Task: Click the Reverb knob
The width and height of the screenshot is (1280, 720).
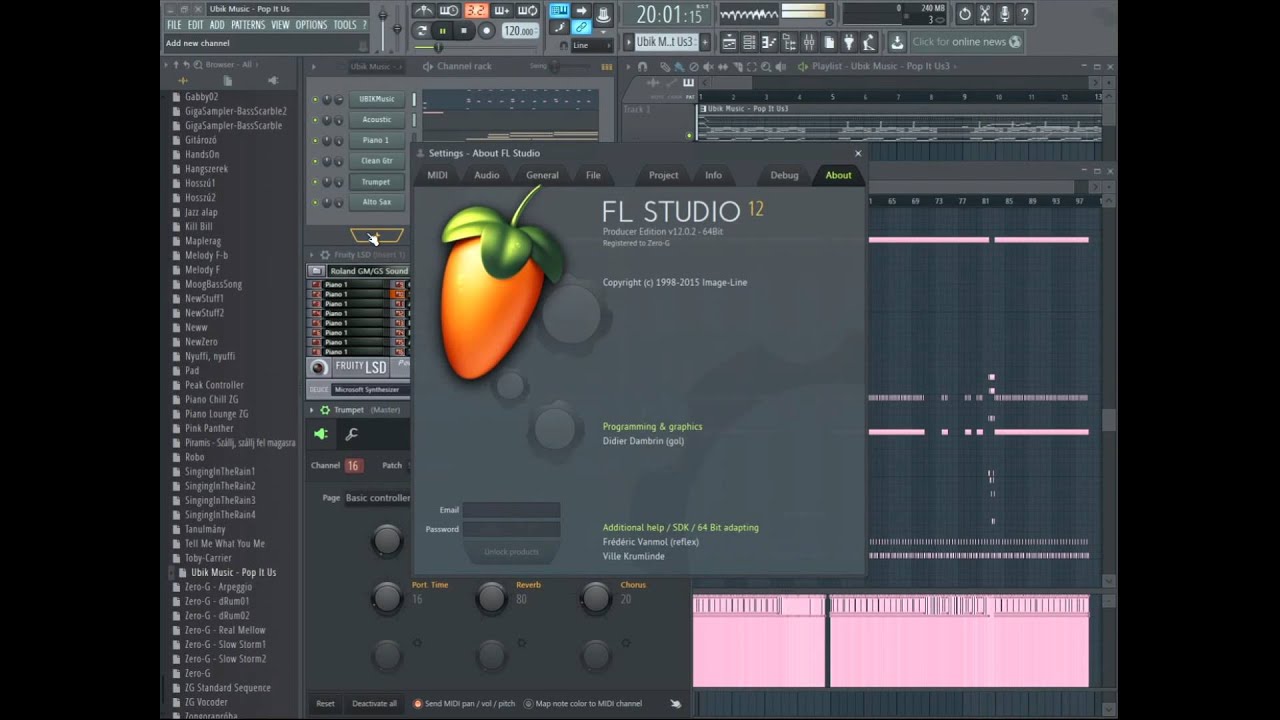Action: point(491,598)
